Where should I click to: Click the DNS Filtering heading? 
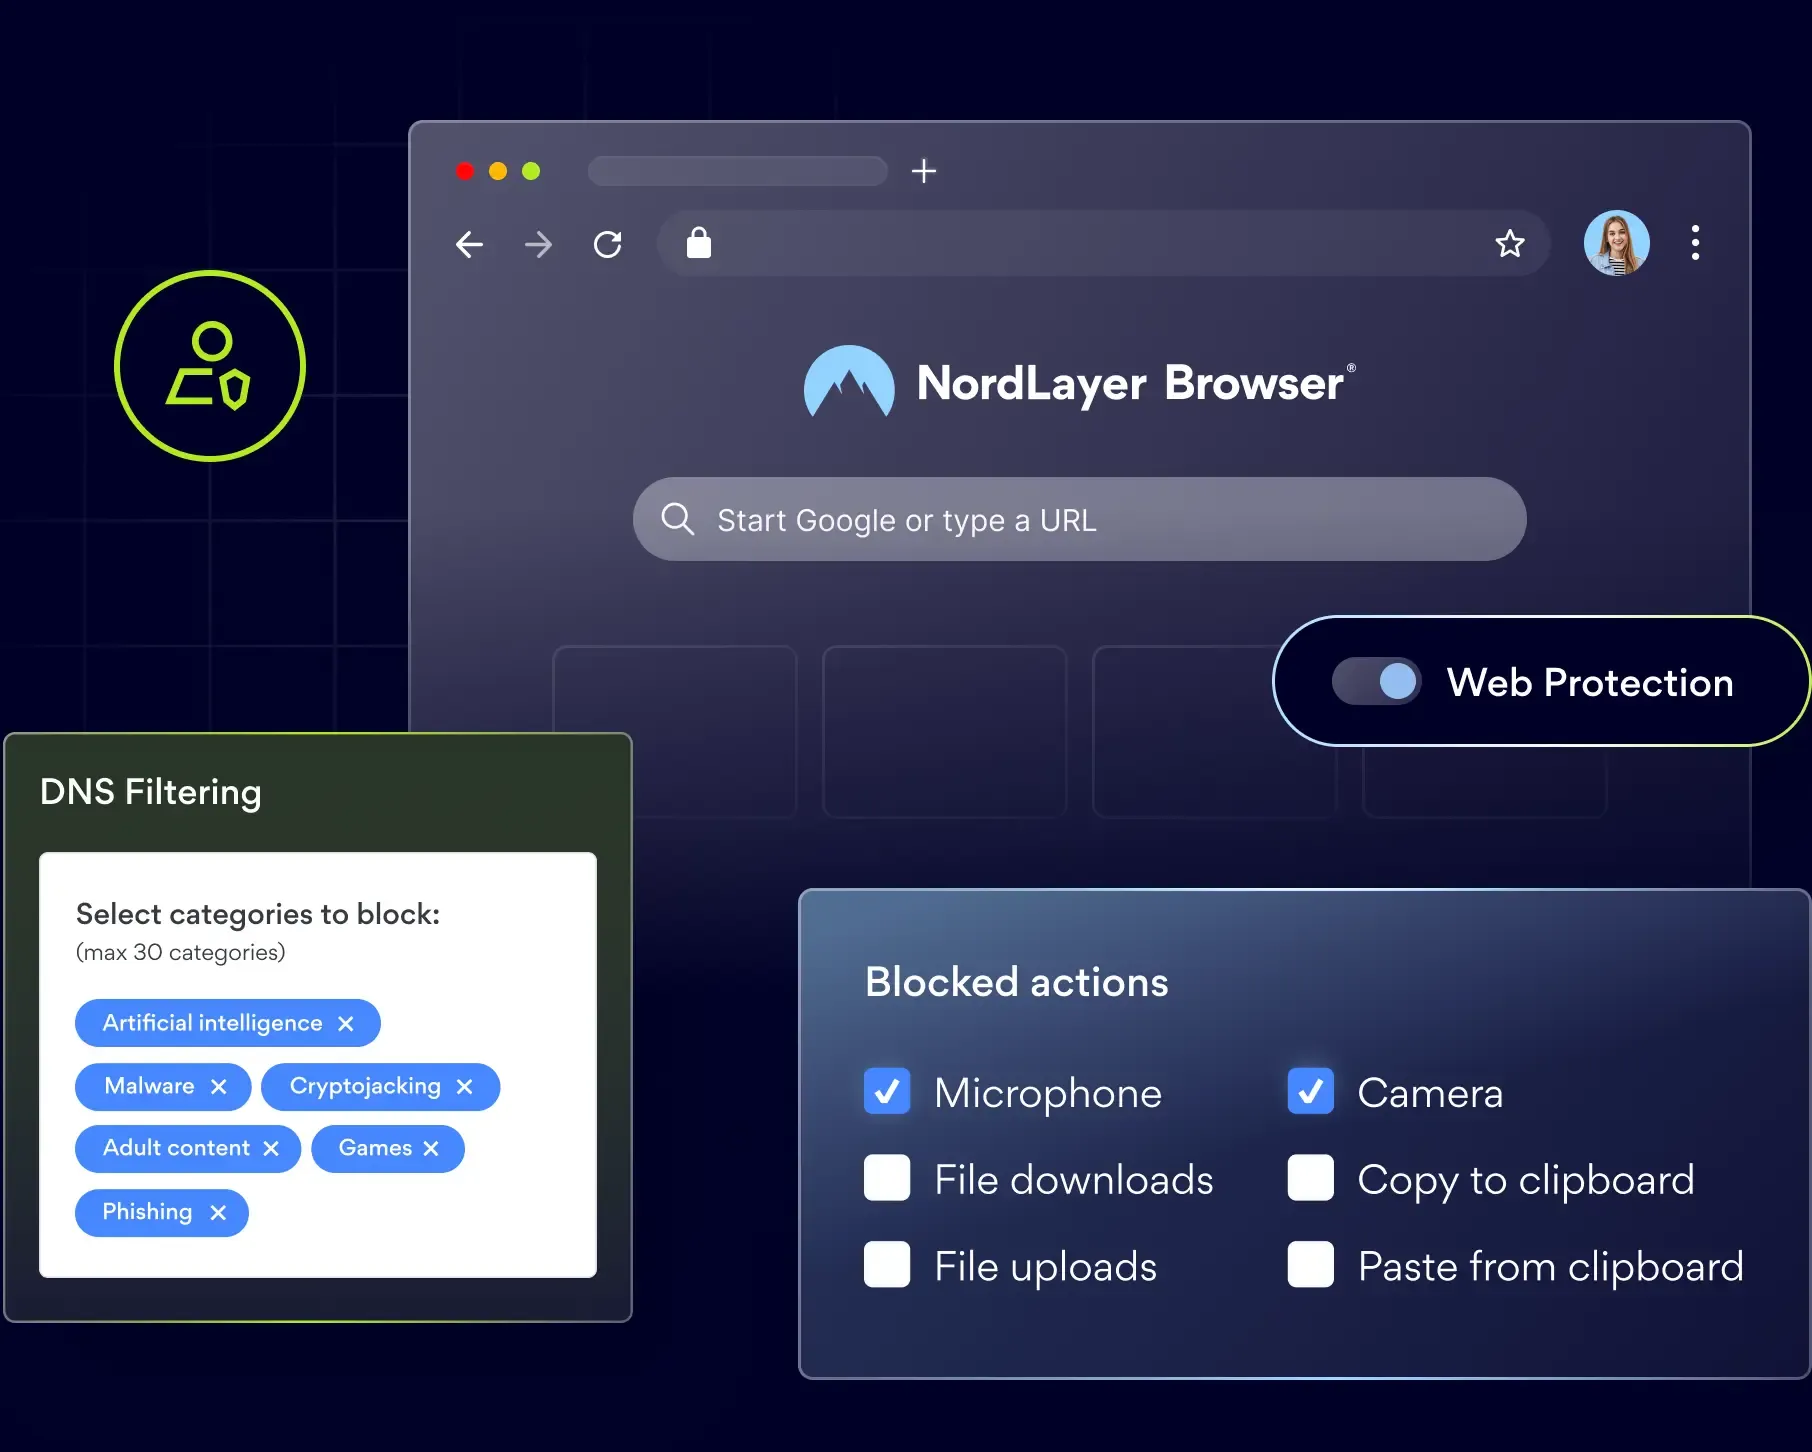click(151, 792)
